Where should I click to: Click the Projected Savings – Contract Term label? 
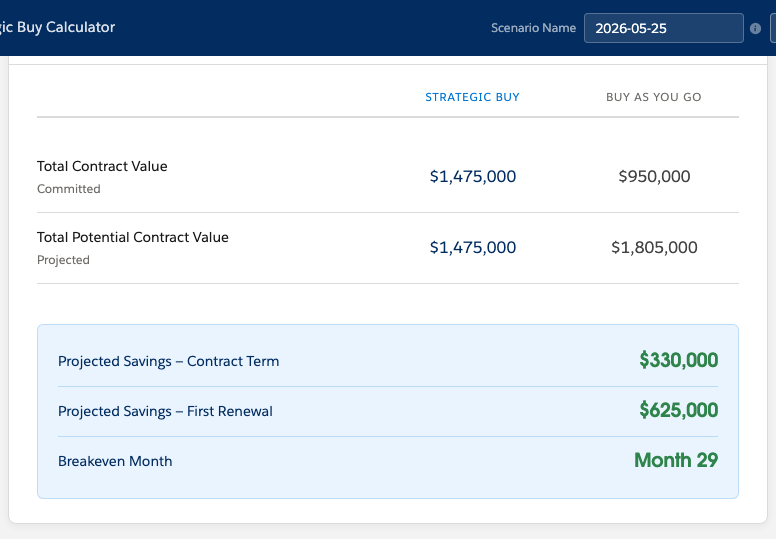tap(169, 361)
